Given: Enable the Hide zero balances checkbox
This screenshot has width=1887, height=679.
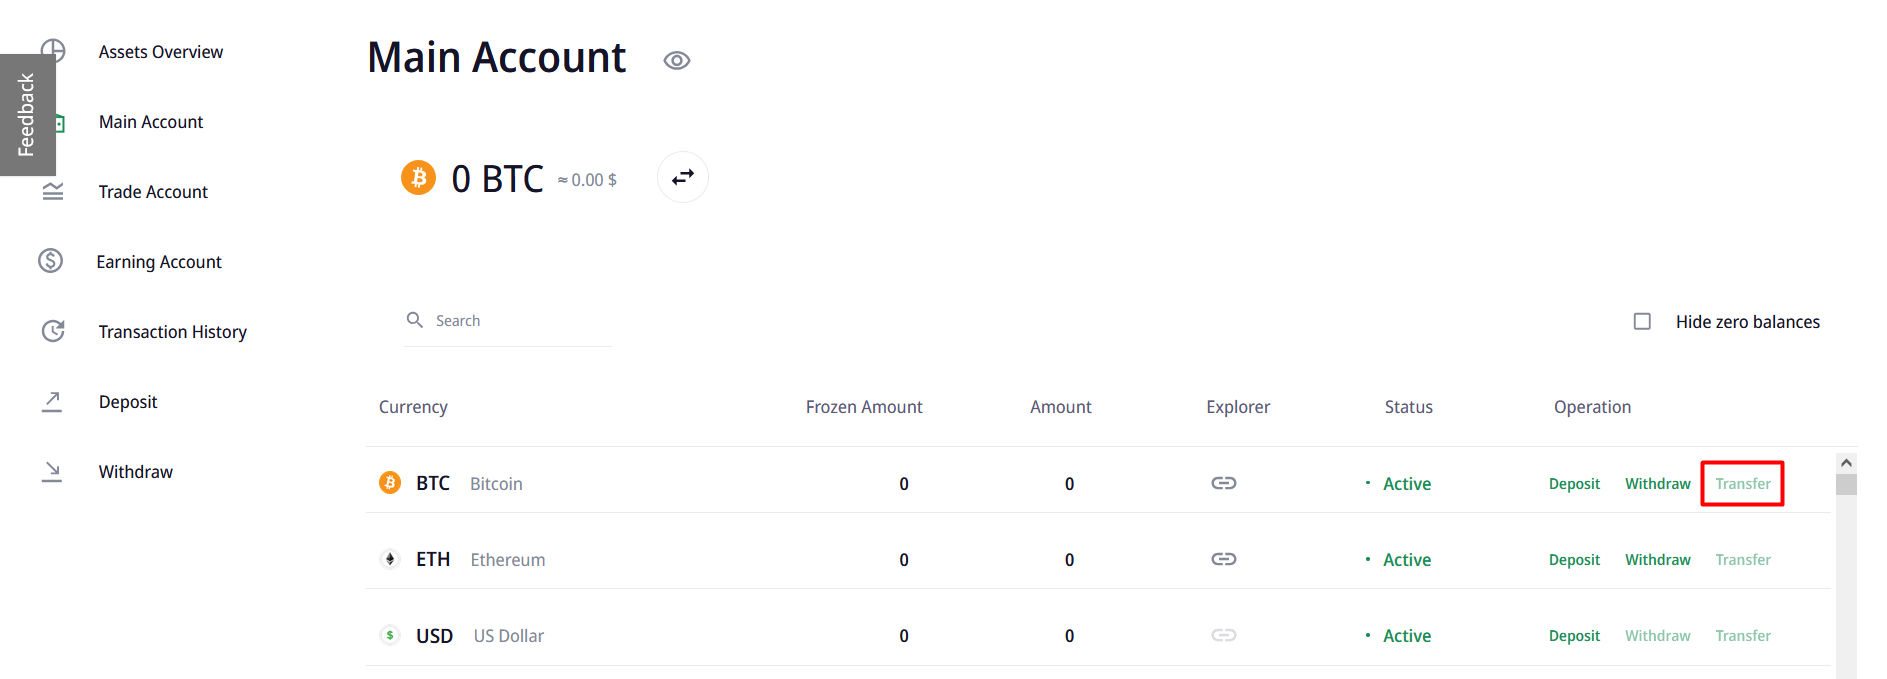Looking at the screenshot, I should [1642, 321].
